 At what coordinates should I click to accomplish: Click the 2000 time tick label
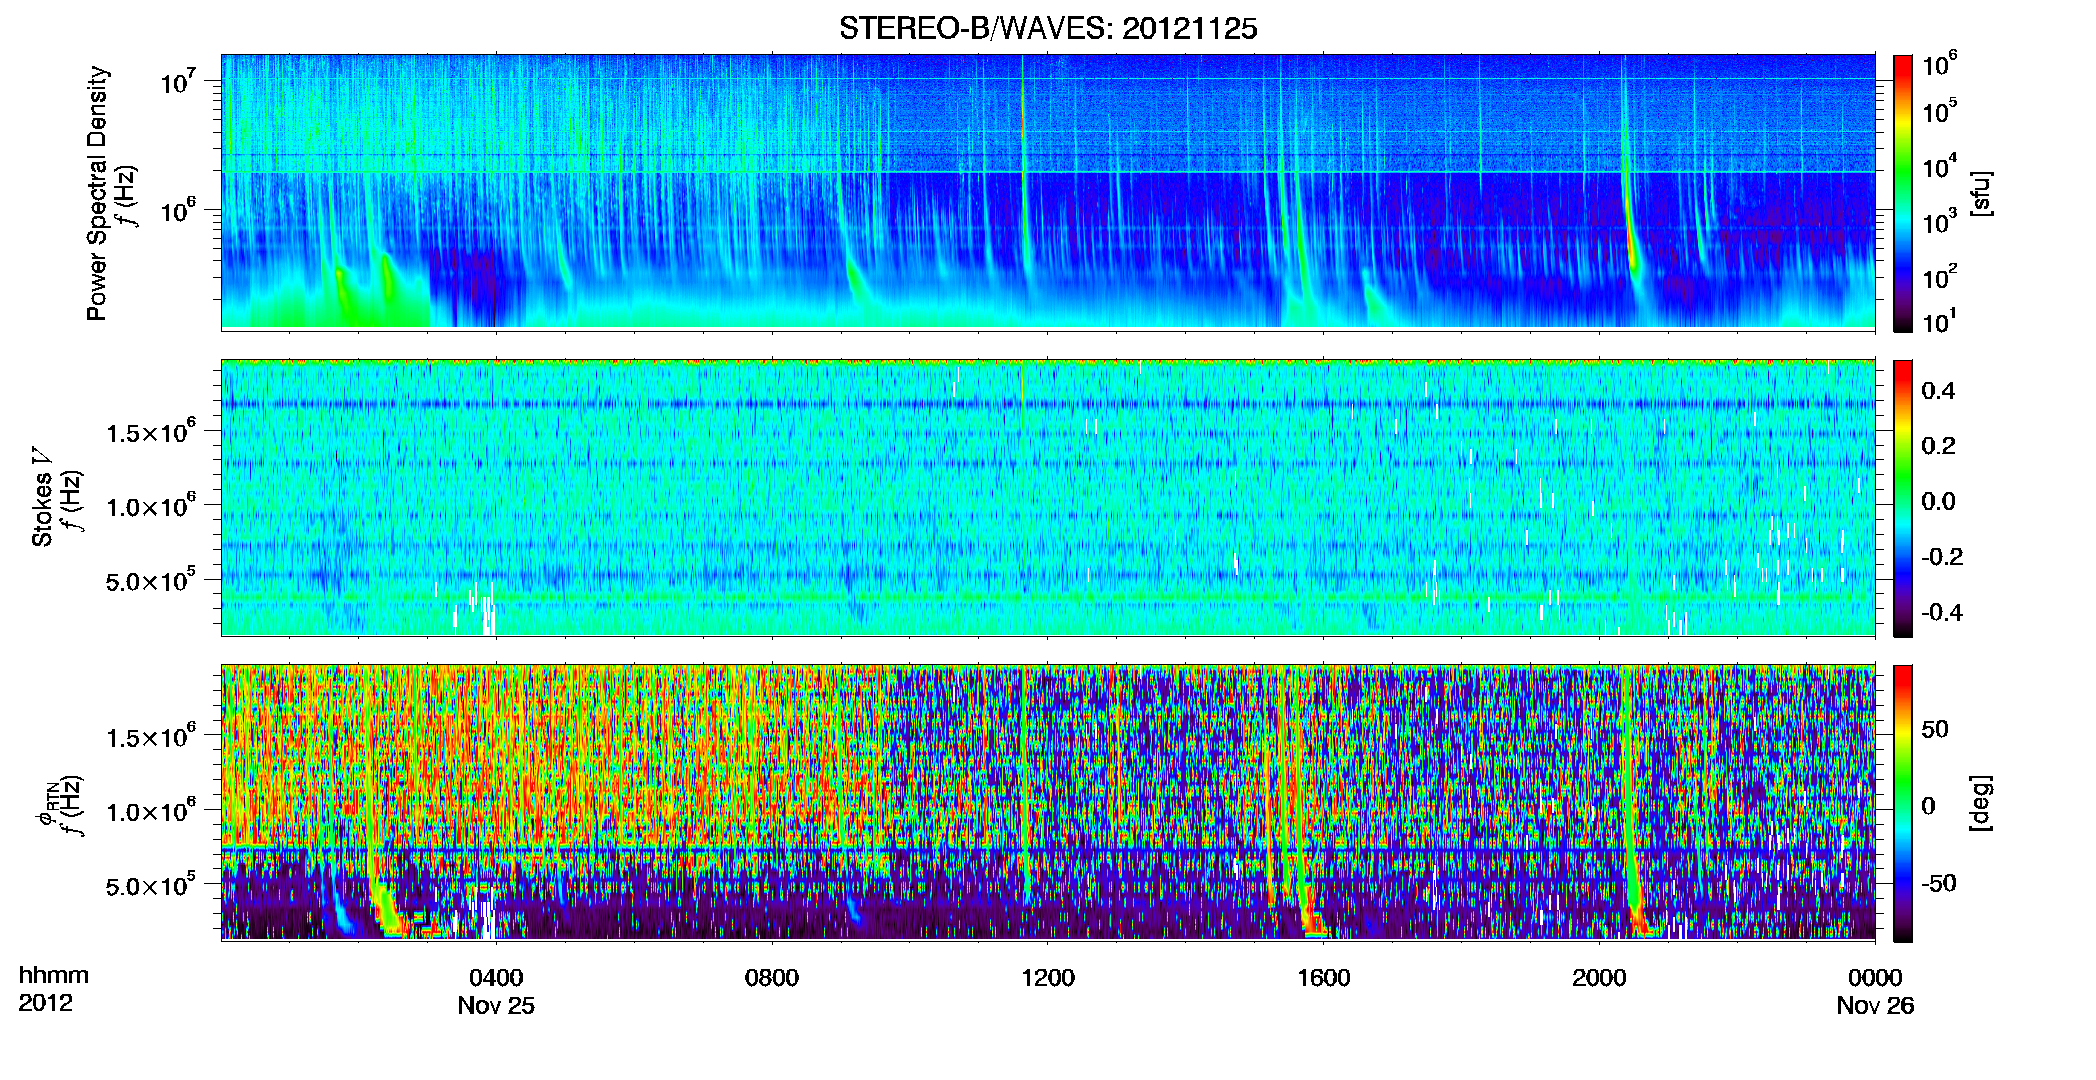click(1599, 978)
